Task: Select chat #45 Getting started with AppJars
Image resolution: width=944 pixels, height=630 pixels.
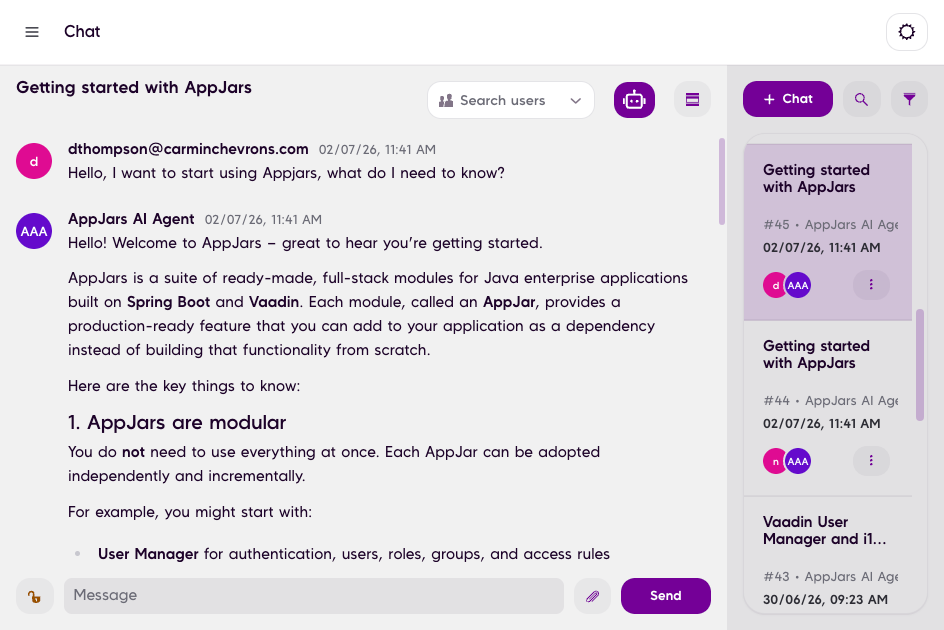Action: tap(828, 232)
